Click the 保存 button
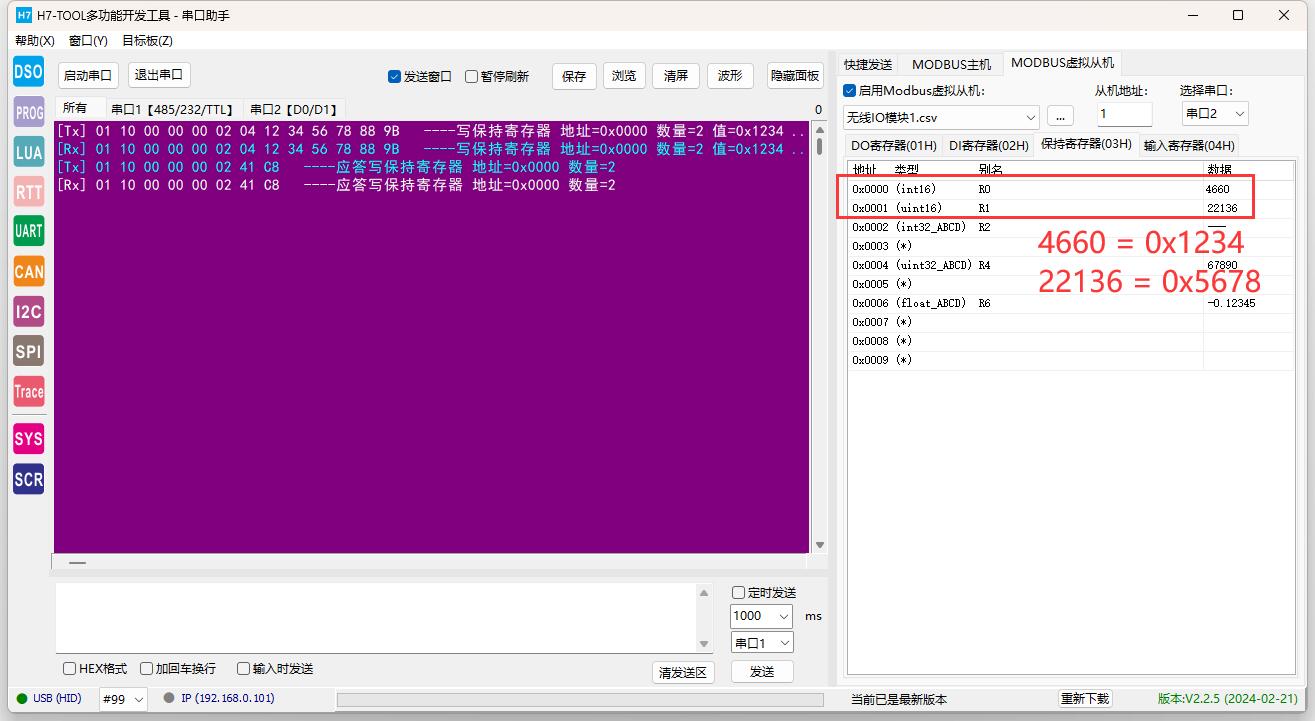Image resolution: width=1315 pixels, height=721 pixels. [574, 76]
